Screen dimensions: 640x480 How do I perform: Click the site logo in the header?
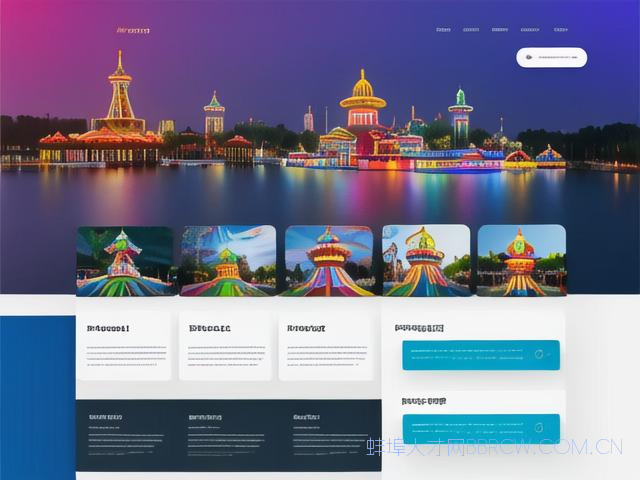point(132,30)
